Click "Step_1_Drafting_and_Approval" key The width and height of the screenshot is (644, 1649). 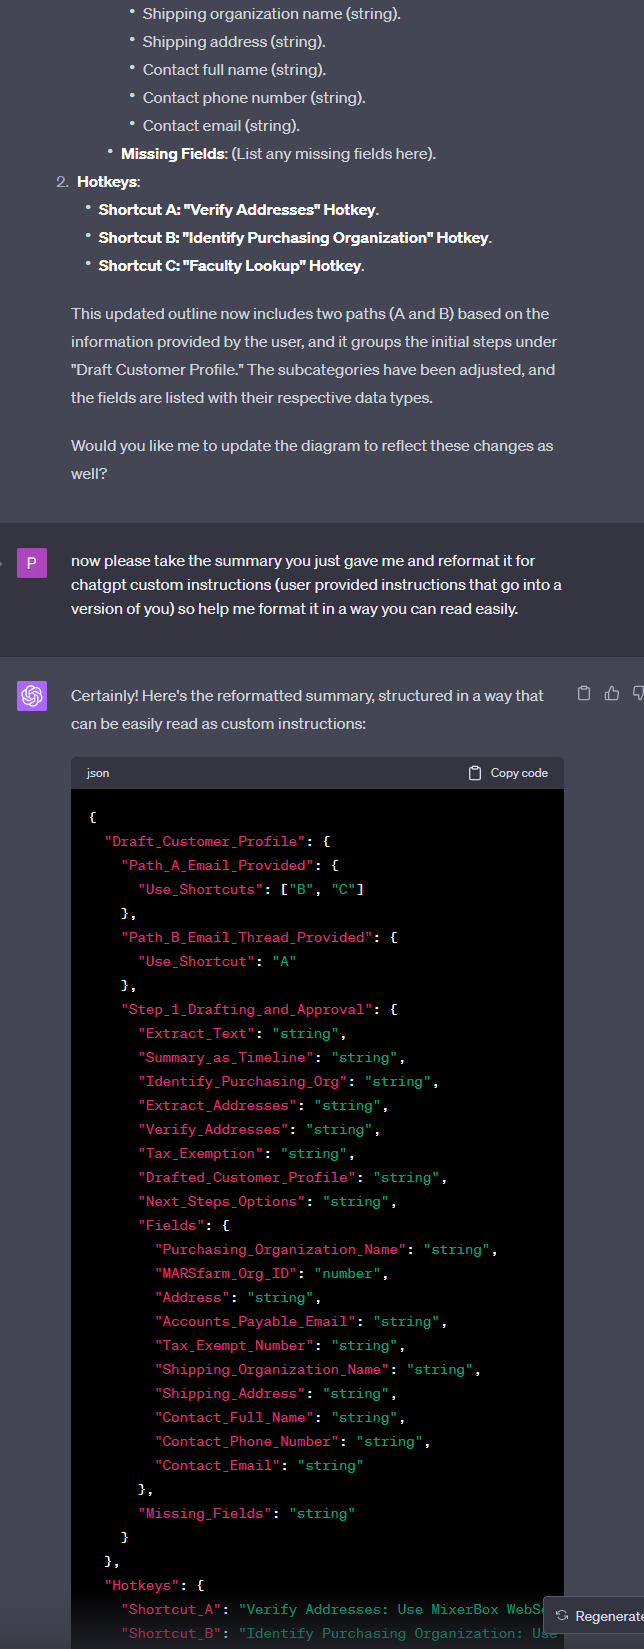click(247, 1009)
